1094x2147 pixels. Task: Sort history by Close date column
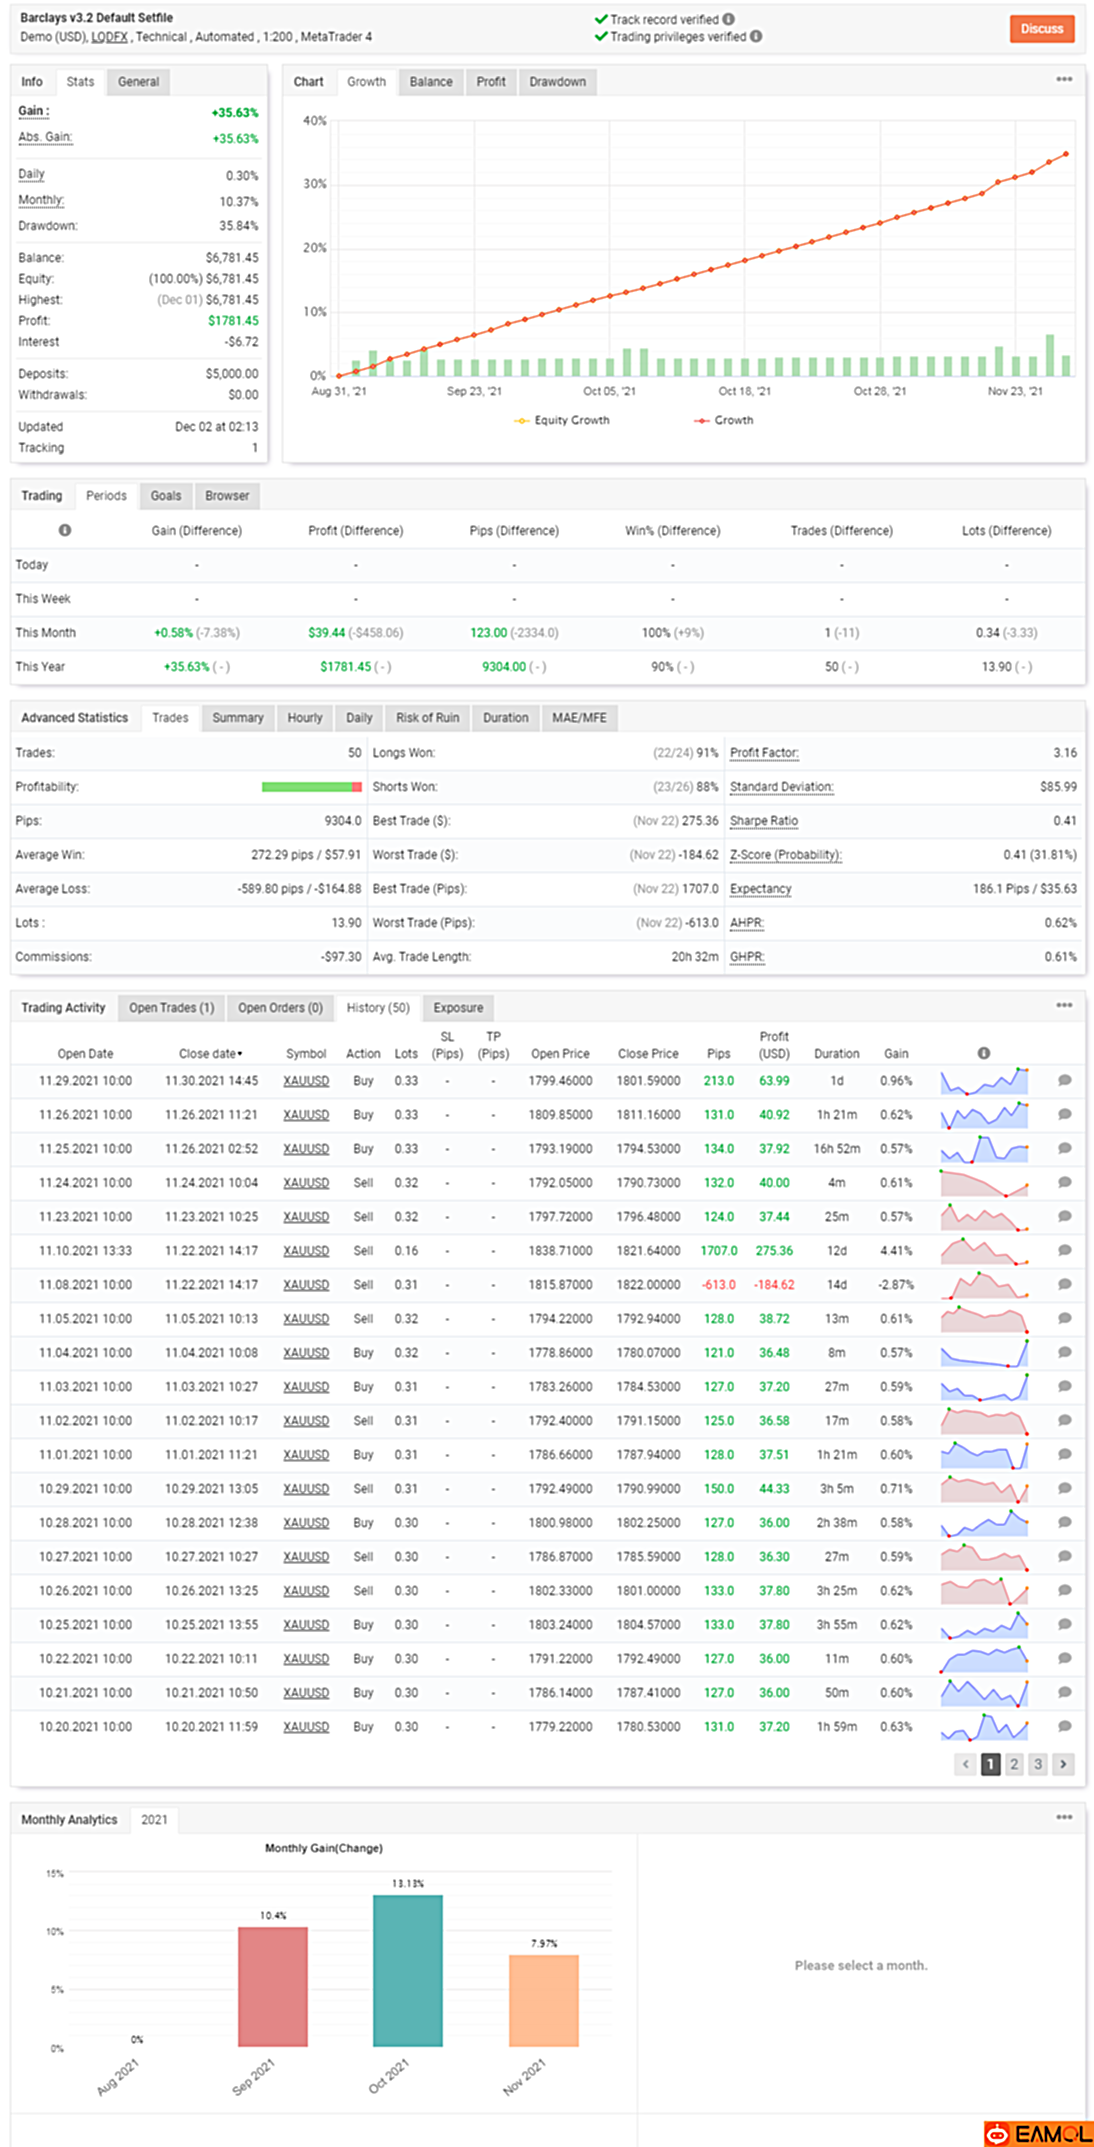210,1054
